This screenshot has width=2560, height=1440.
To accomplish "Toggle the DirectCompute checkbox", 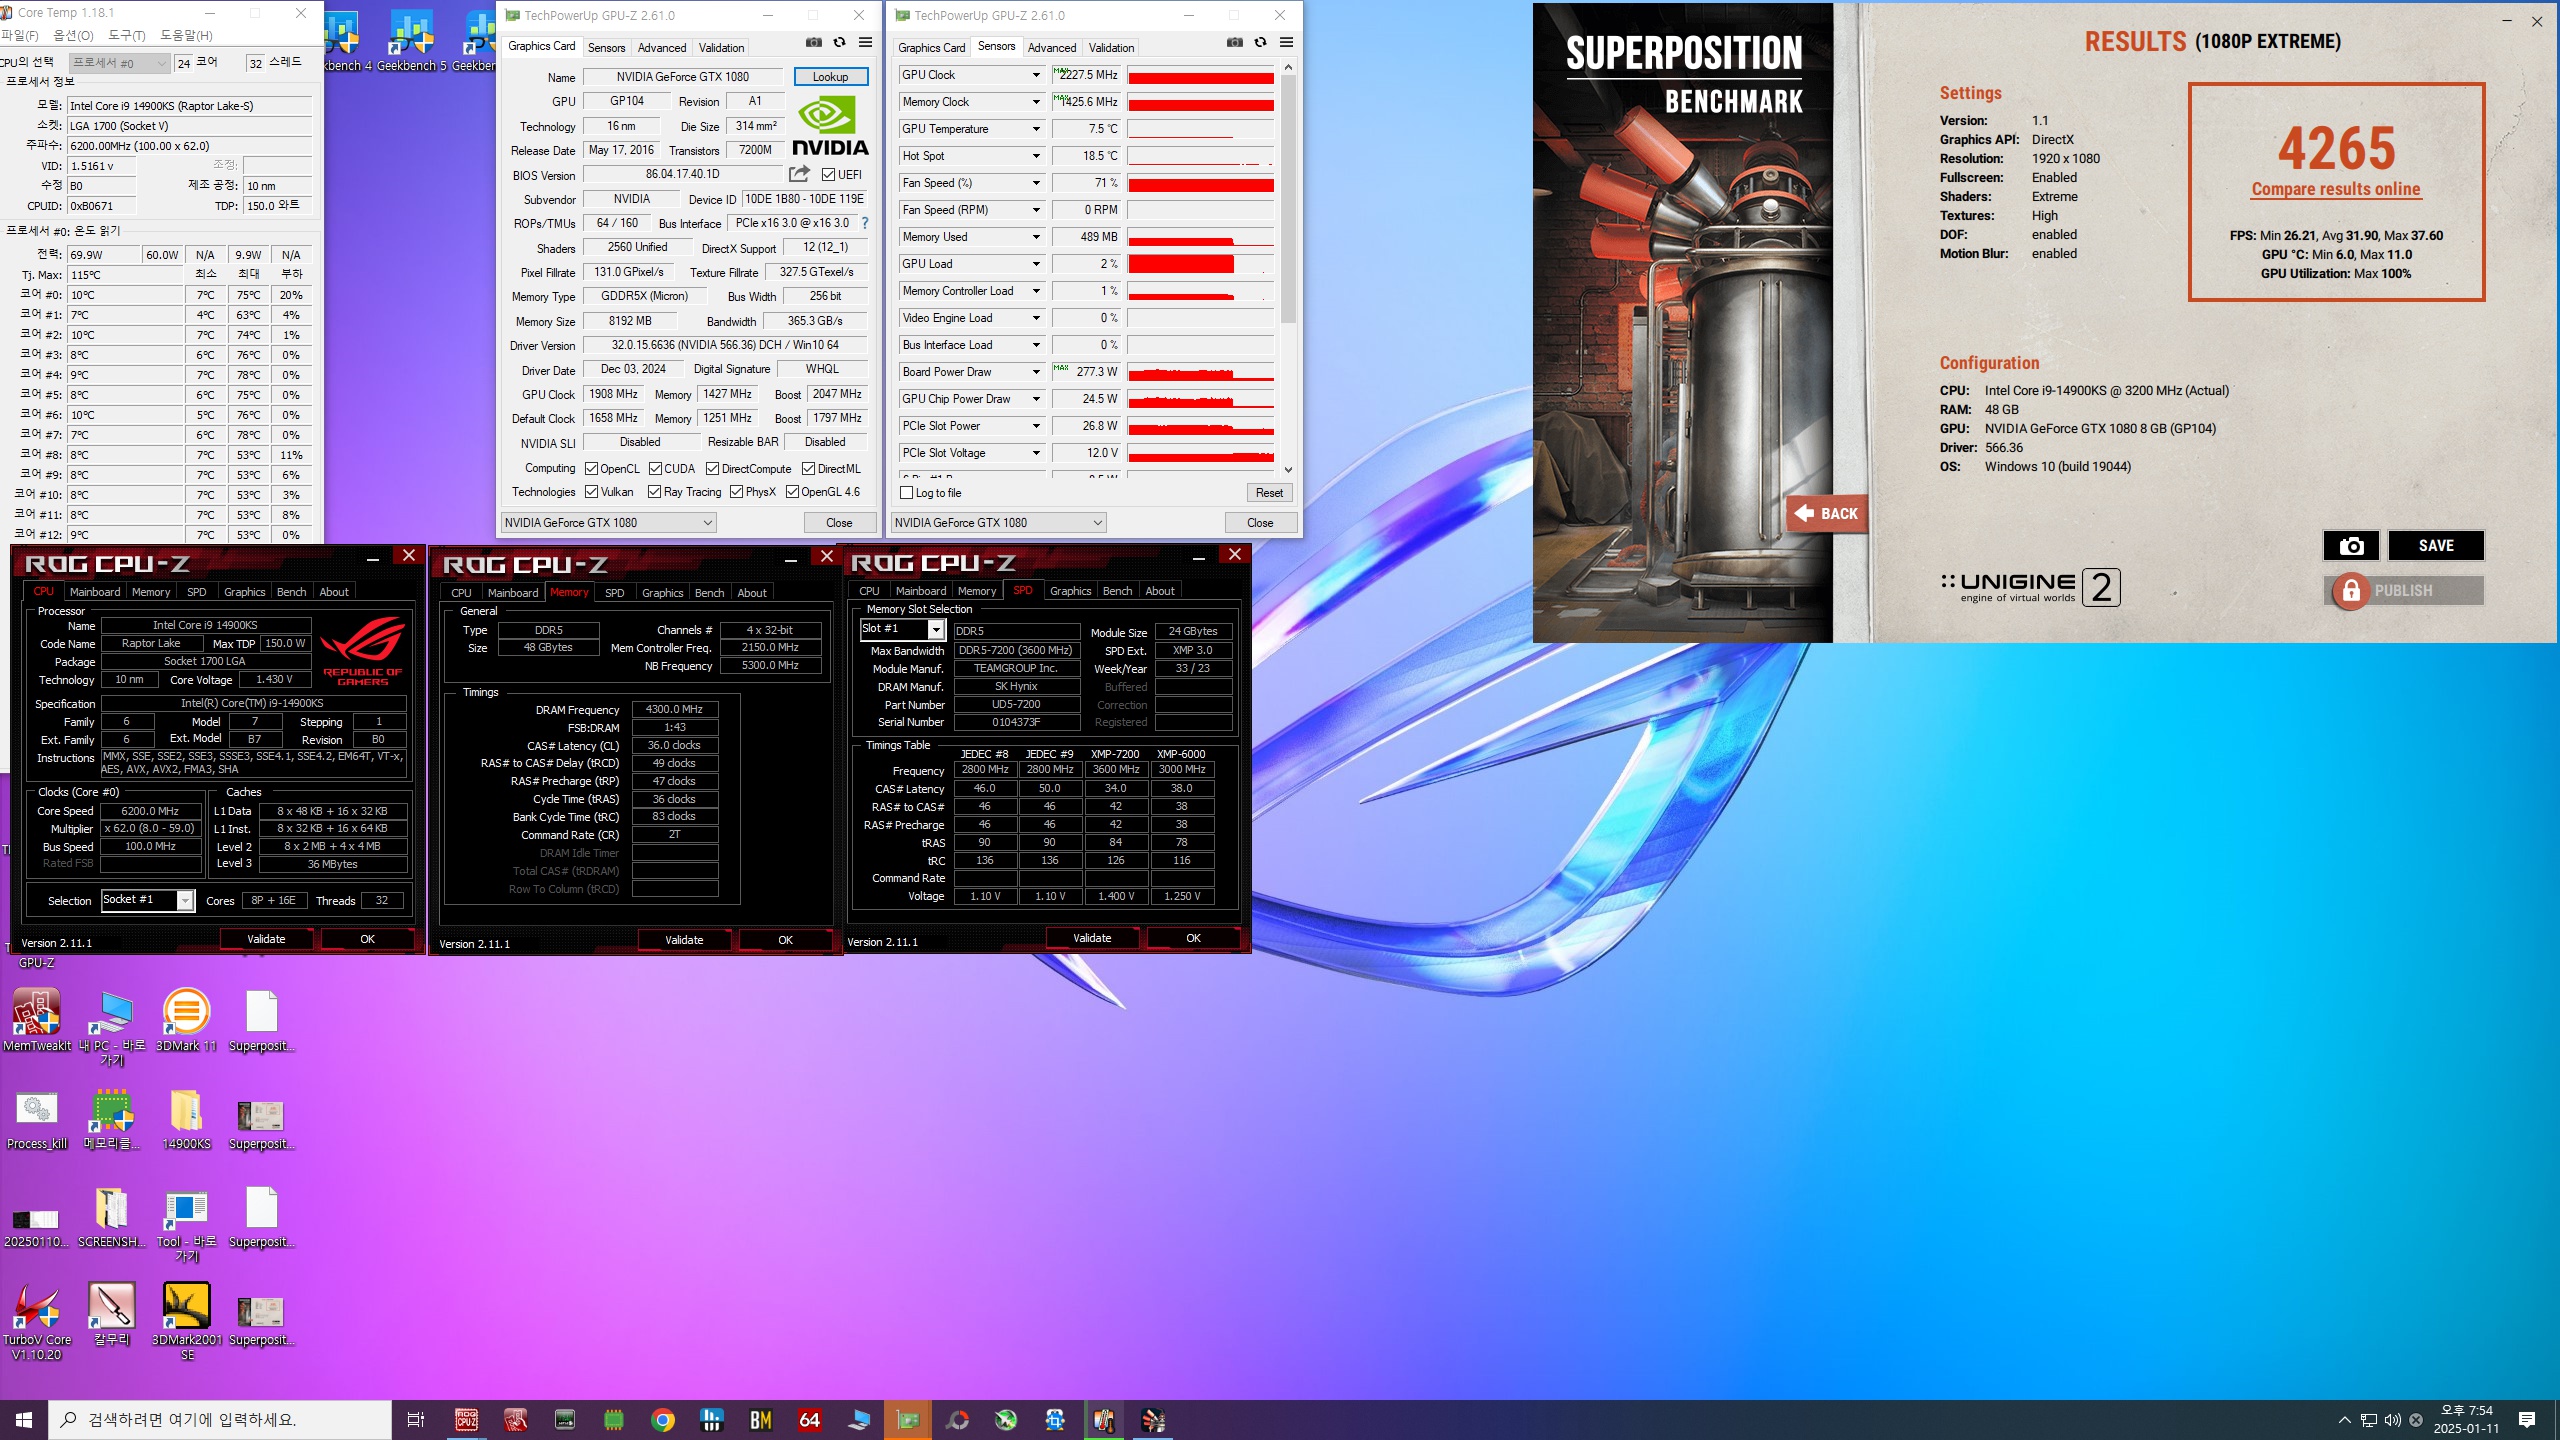I will [x=713, y=469].
